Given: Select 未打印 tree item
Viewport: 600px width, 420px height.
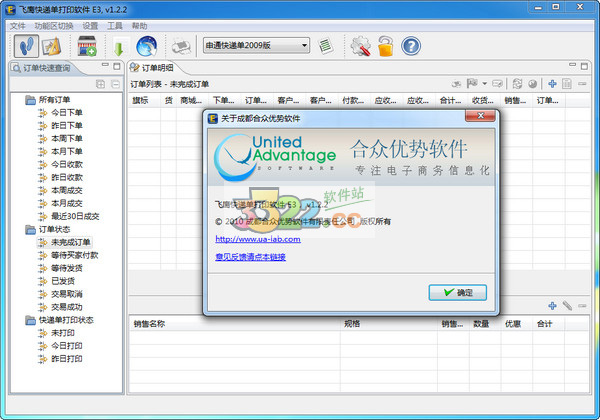Looking at the screenshot, I should coord(57,333).
